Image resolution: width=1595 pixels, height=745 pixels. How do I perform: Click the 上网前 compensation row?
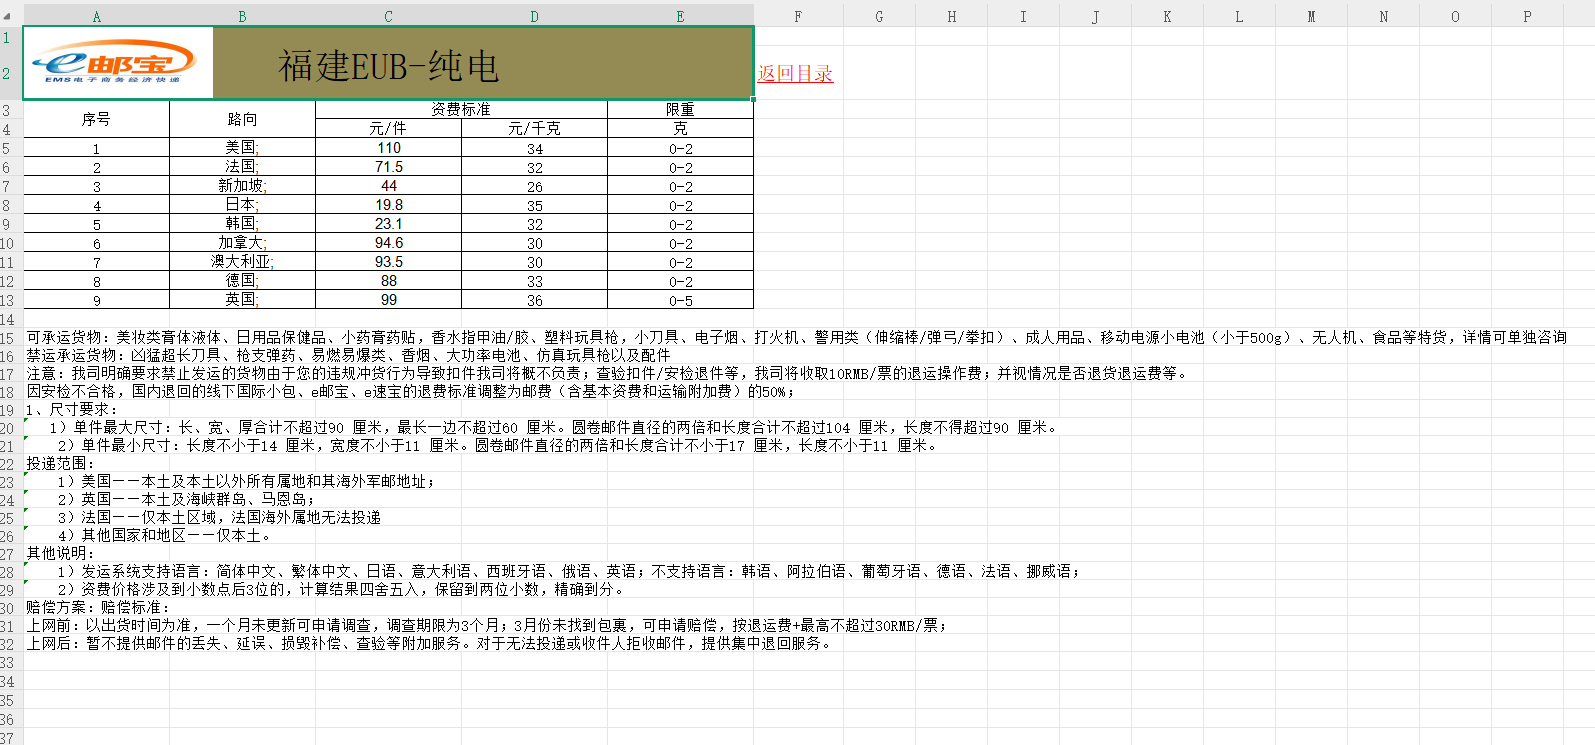coord(486,625)
